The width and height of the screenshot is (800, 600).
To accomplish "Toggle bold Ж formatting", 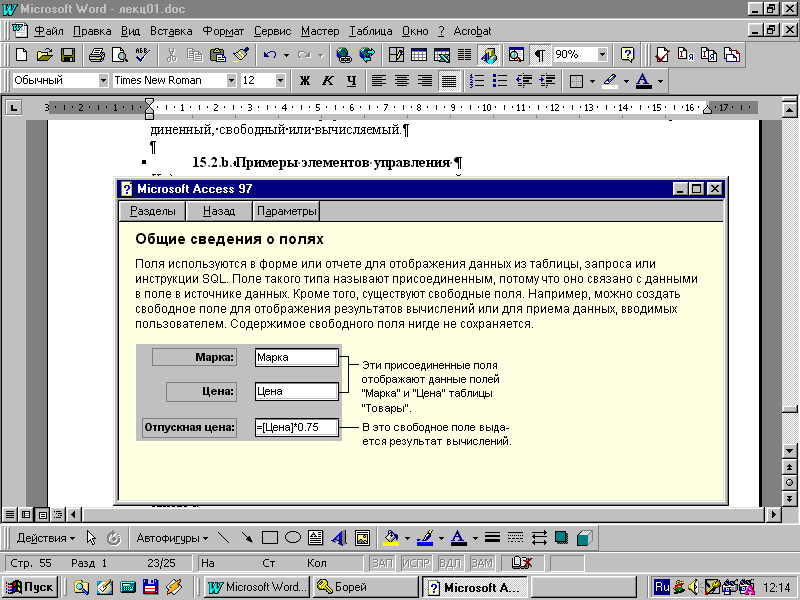I will tap(305, 81).
